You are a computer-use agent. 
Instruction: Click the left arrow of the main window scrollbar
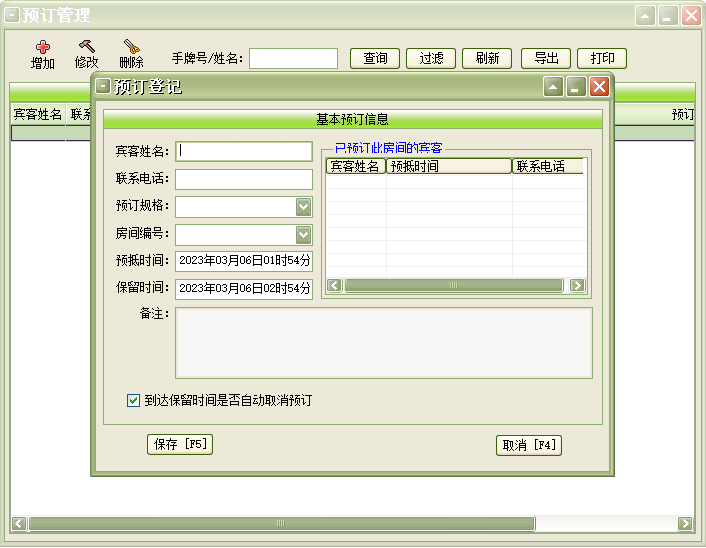click(x=18, y=523)
